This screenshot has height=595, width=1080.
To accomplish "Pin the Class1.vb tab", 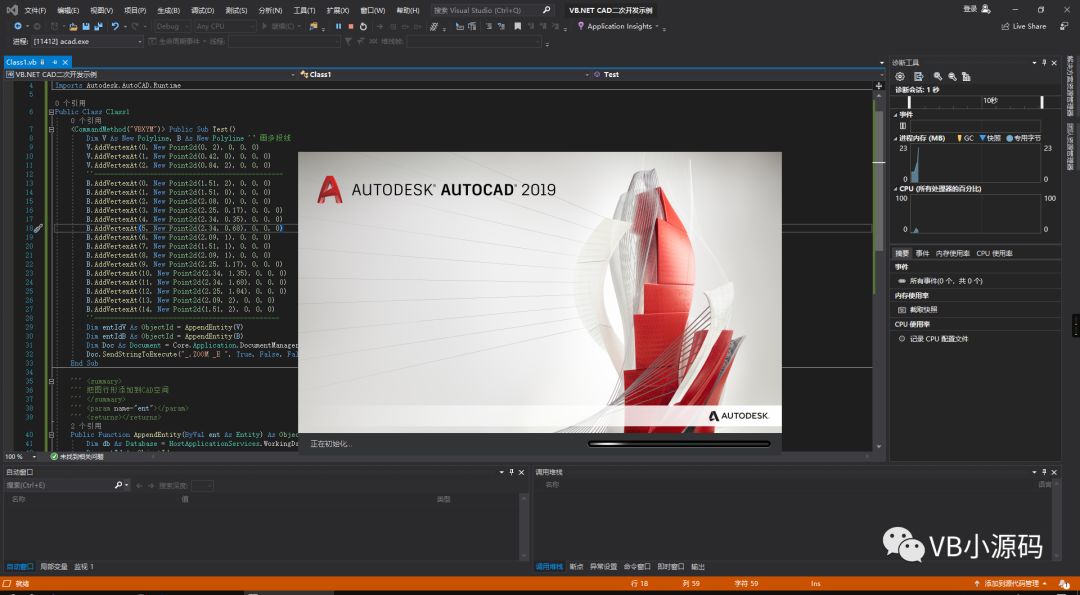I will pos(55,62).
